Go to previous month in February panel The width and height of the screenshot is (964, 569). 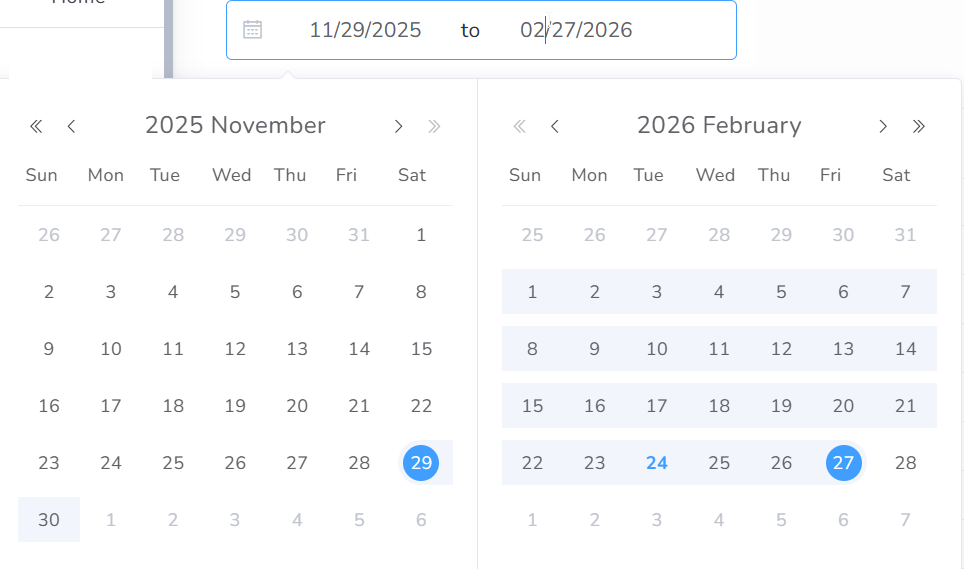555,126
